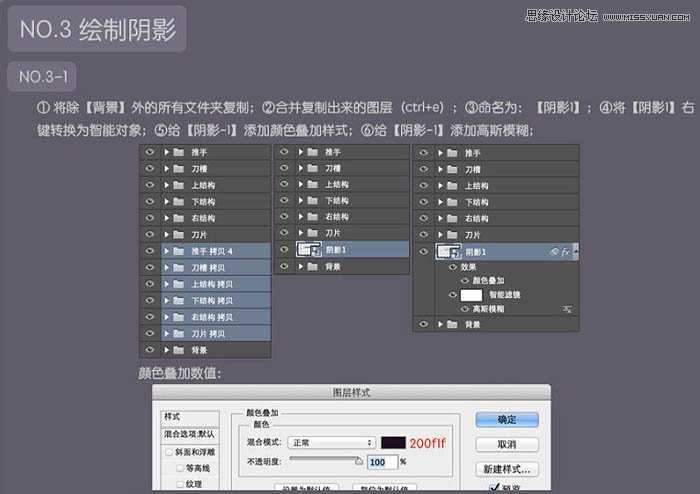Screen dimensions: 700x494
Task: Expand the 下结构 拷贝 group arrow
Action: tap(167, 301)
